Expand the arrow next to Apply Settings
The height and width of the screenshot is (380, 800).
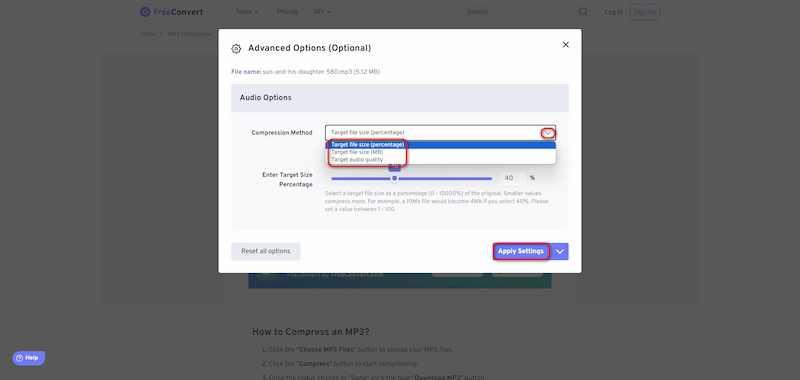pos(560,251)
